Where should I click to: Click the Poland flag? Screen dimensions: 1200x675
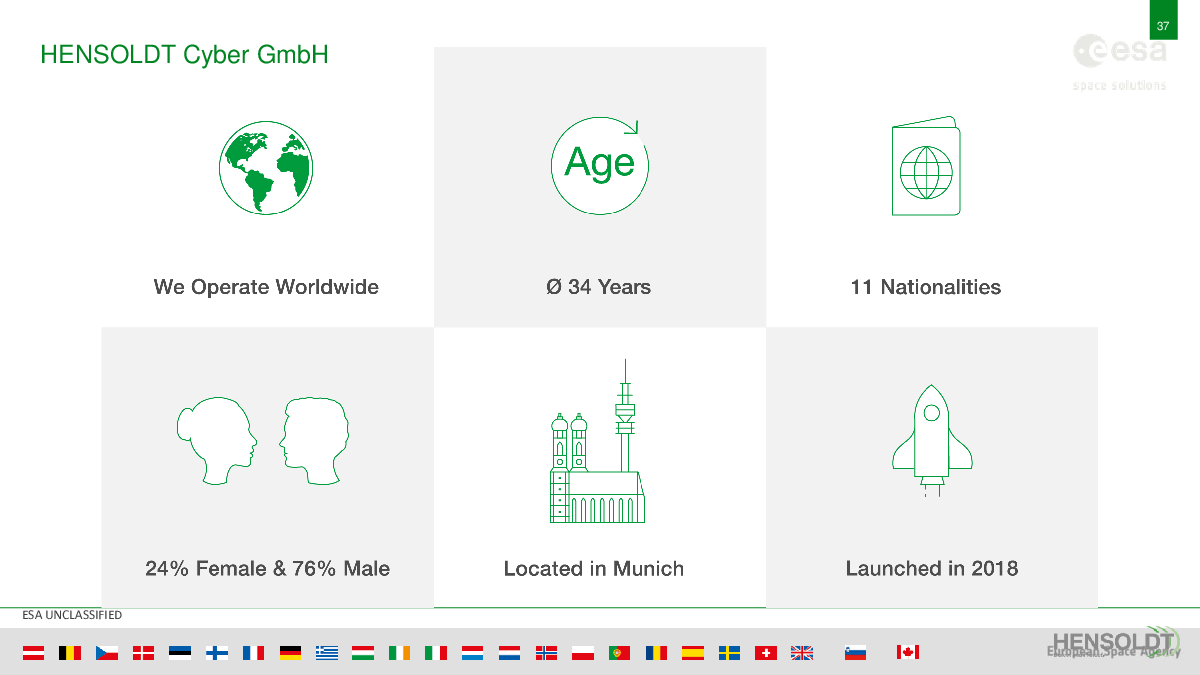point(583,653)
